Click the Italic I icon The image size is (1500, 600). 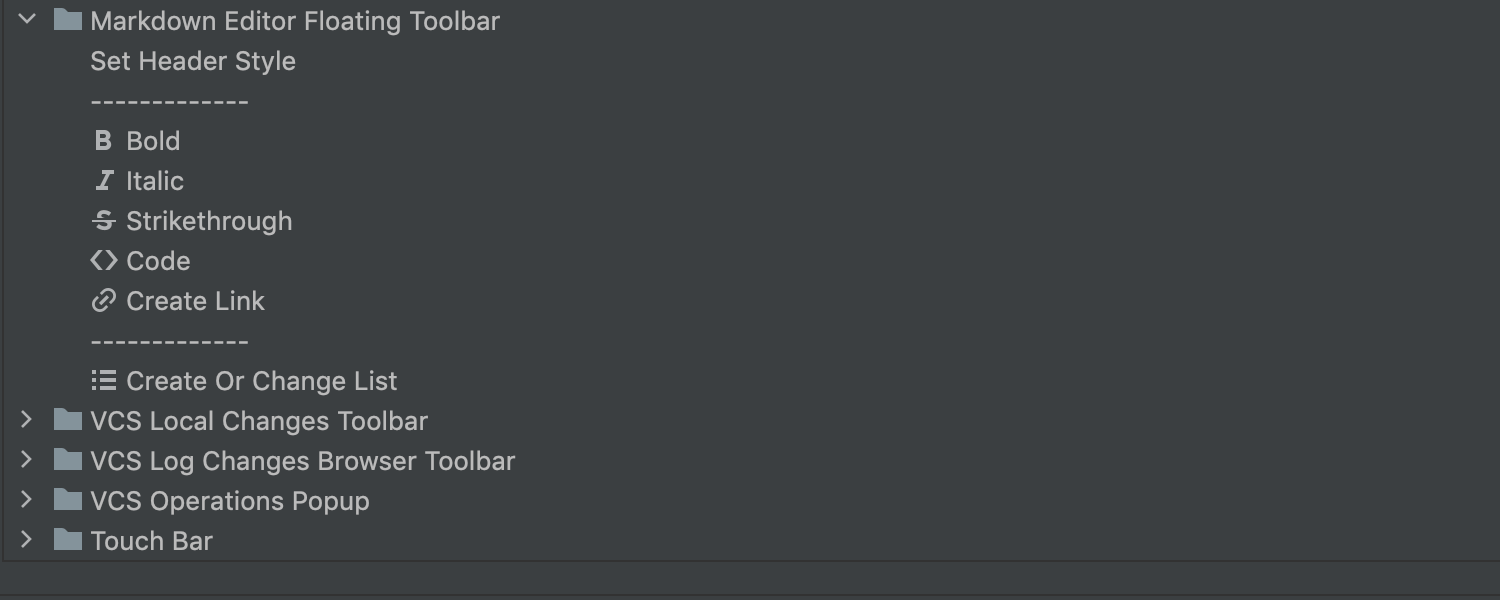[x=104, y=181]
